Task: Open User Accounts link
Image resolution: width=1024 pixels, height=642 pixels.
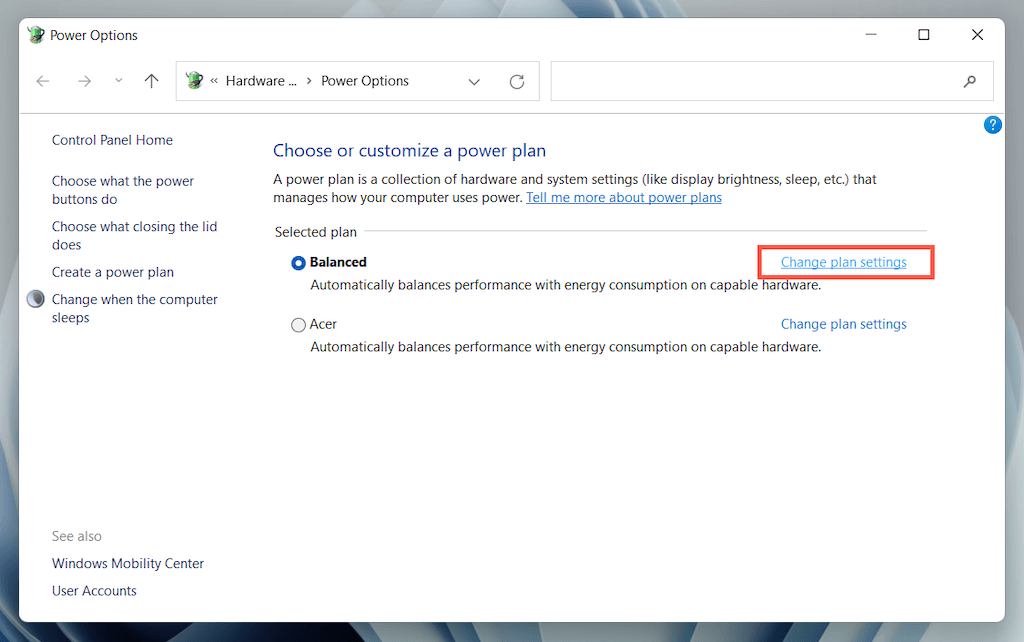Action: (95, 590)
